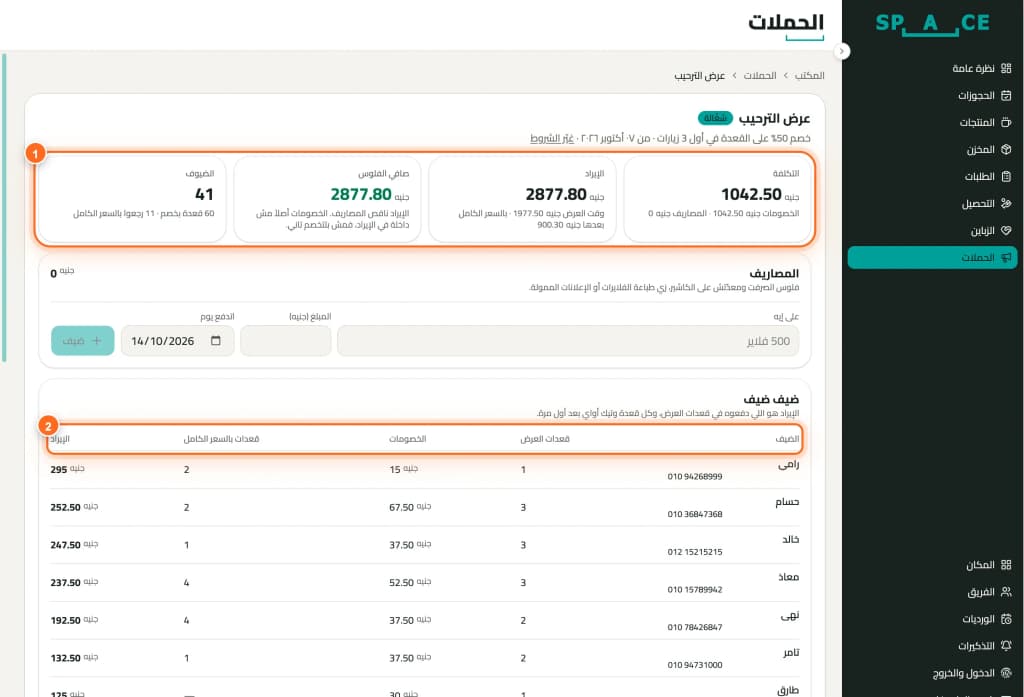Viewport: 1024px width, 697px height.
Task: Click the disabled ضيف add button
Action: (x=82, y=340)
